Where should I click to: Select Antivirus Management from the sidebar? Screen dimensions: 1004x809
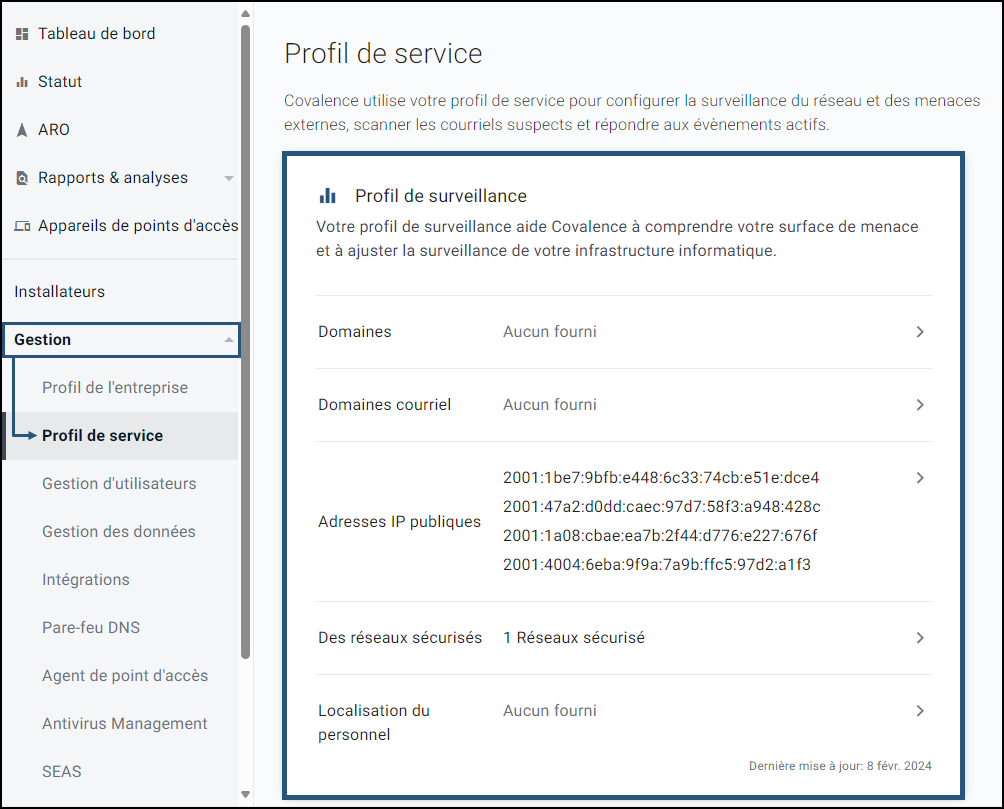point(124,723)
